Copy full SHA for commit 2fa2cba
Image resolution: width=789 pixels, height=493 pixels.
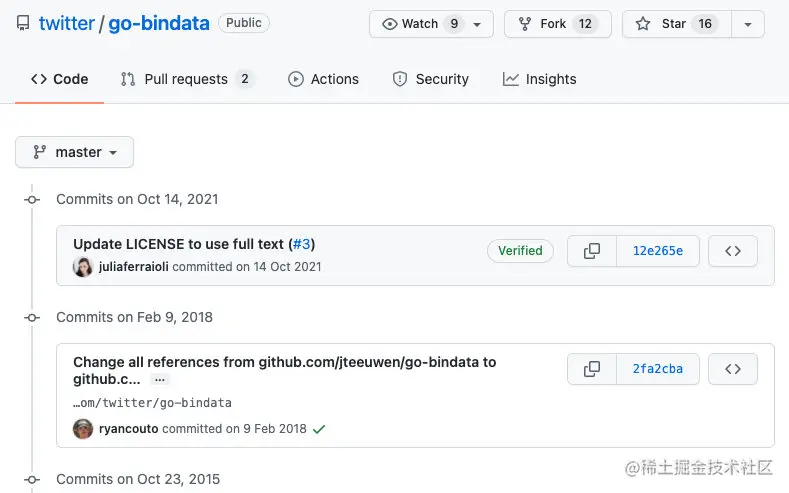coord(592,369)
